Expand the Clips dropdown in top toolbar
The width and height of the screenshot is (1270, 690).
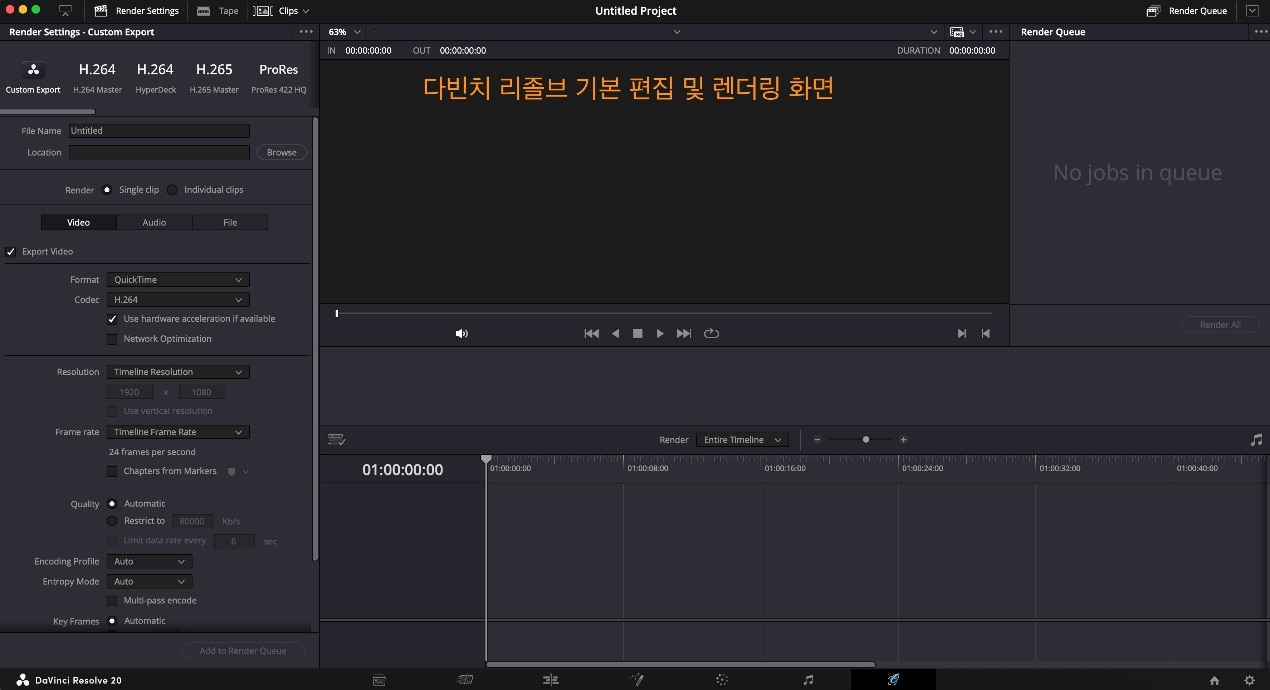[281, 11]
